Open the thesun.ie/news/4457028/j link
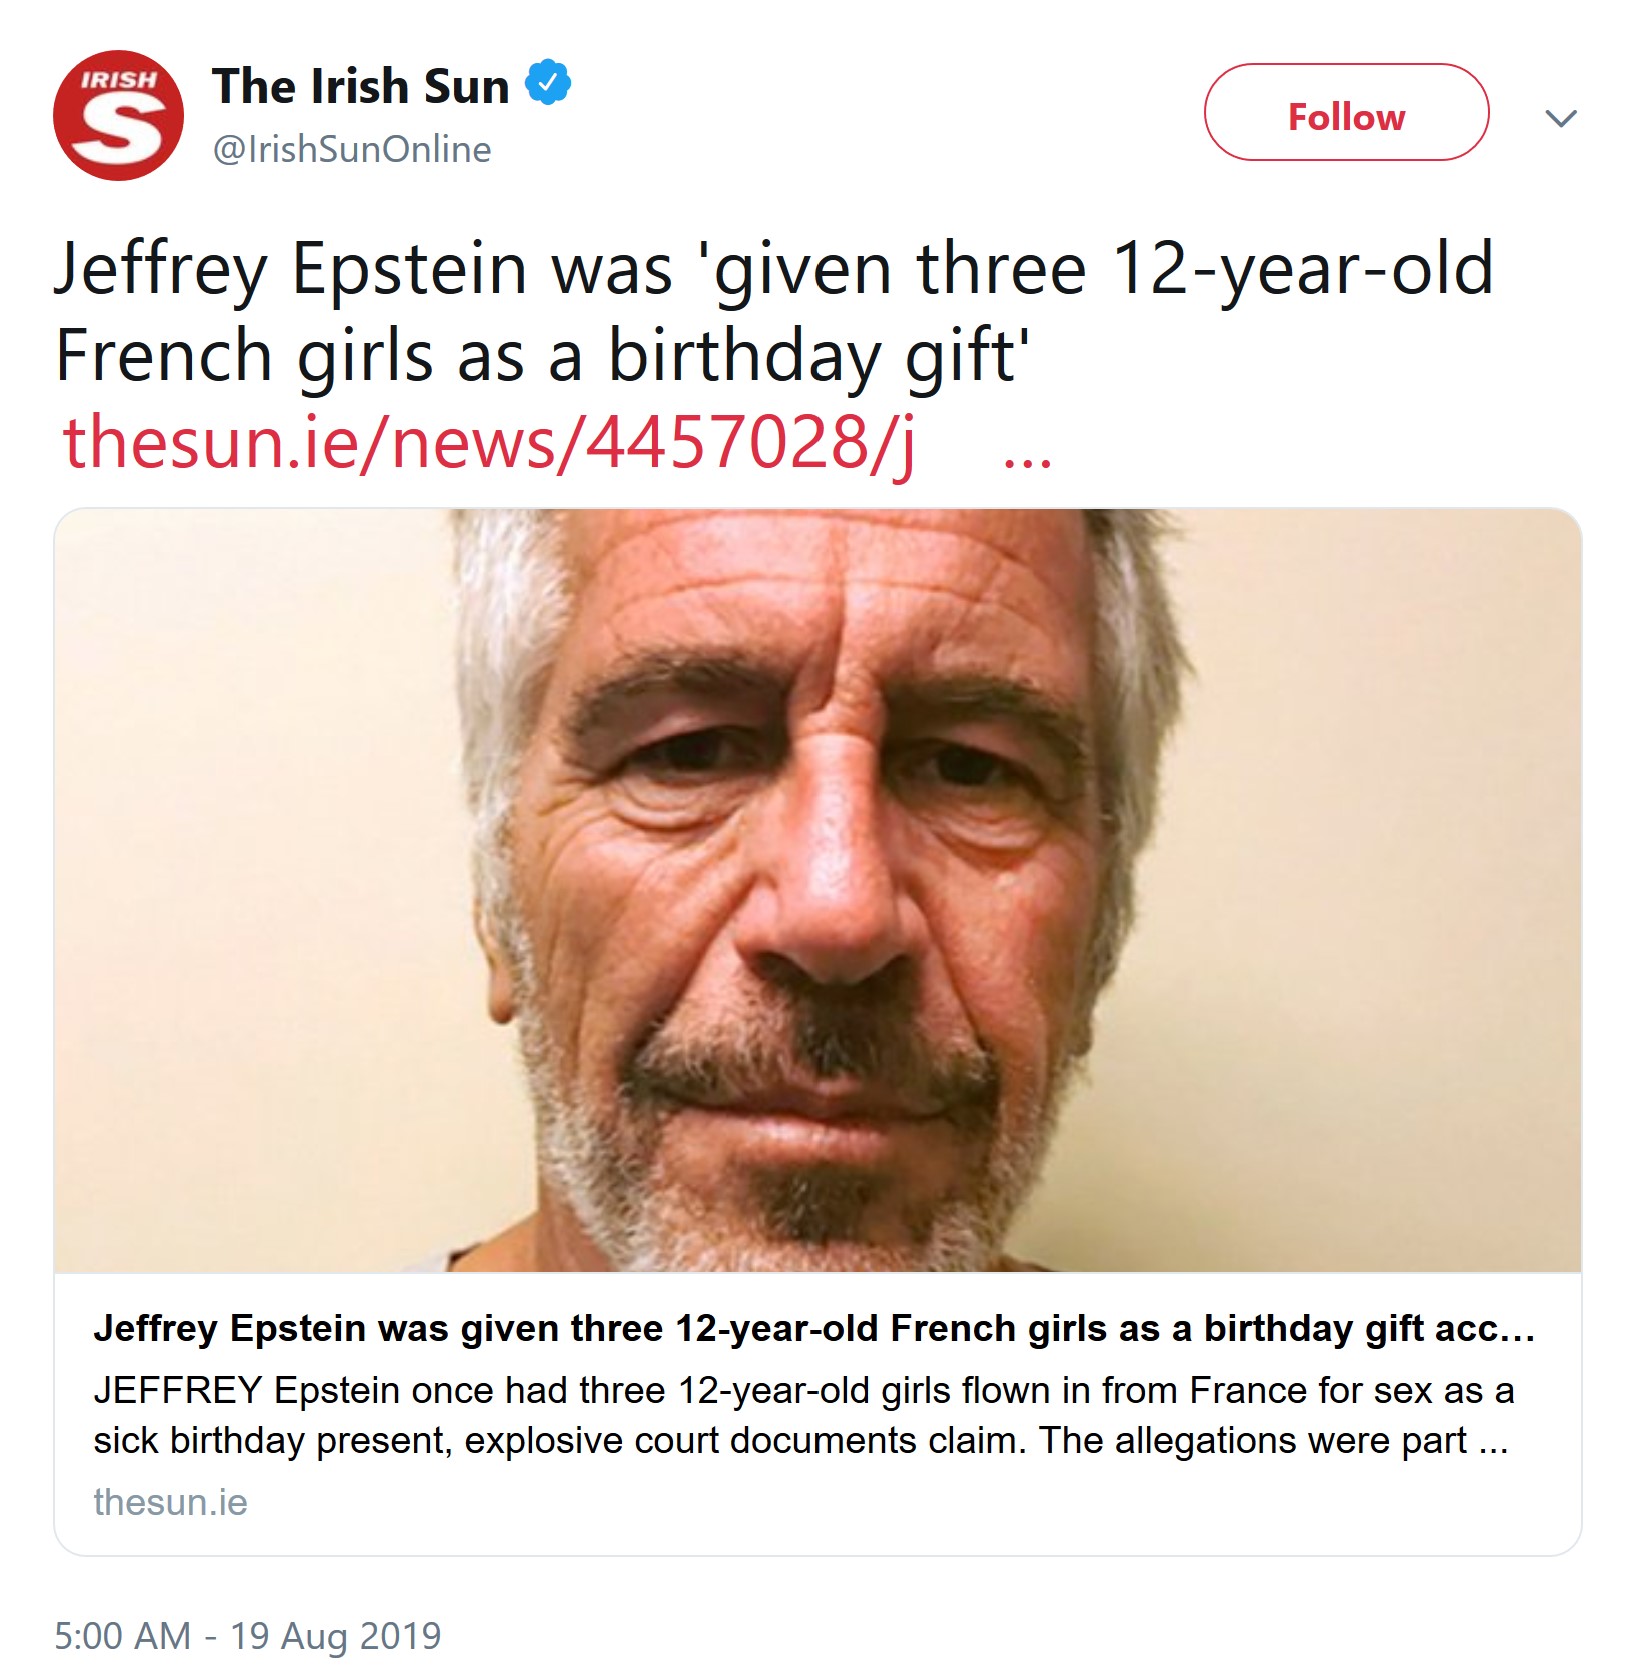This screenshot has height=1677, width=1630. click(488, 442)
